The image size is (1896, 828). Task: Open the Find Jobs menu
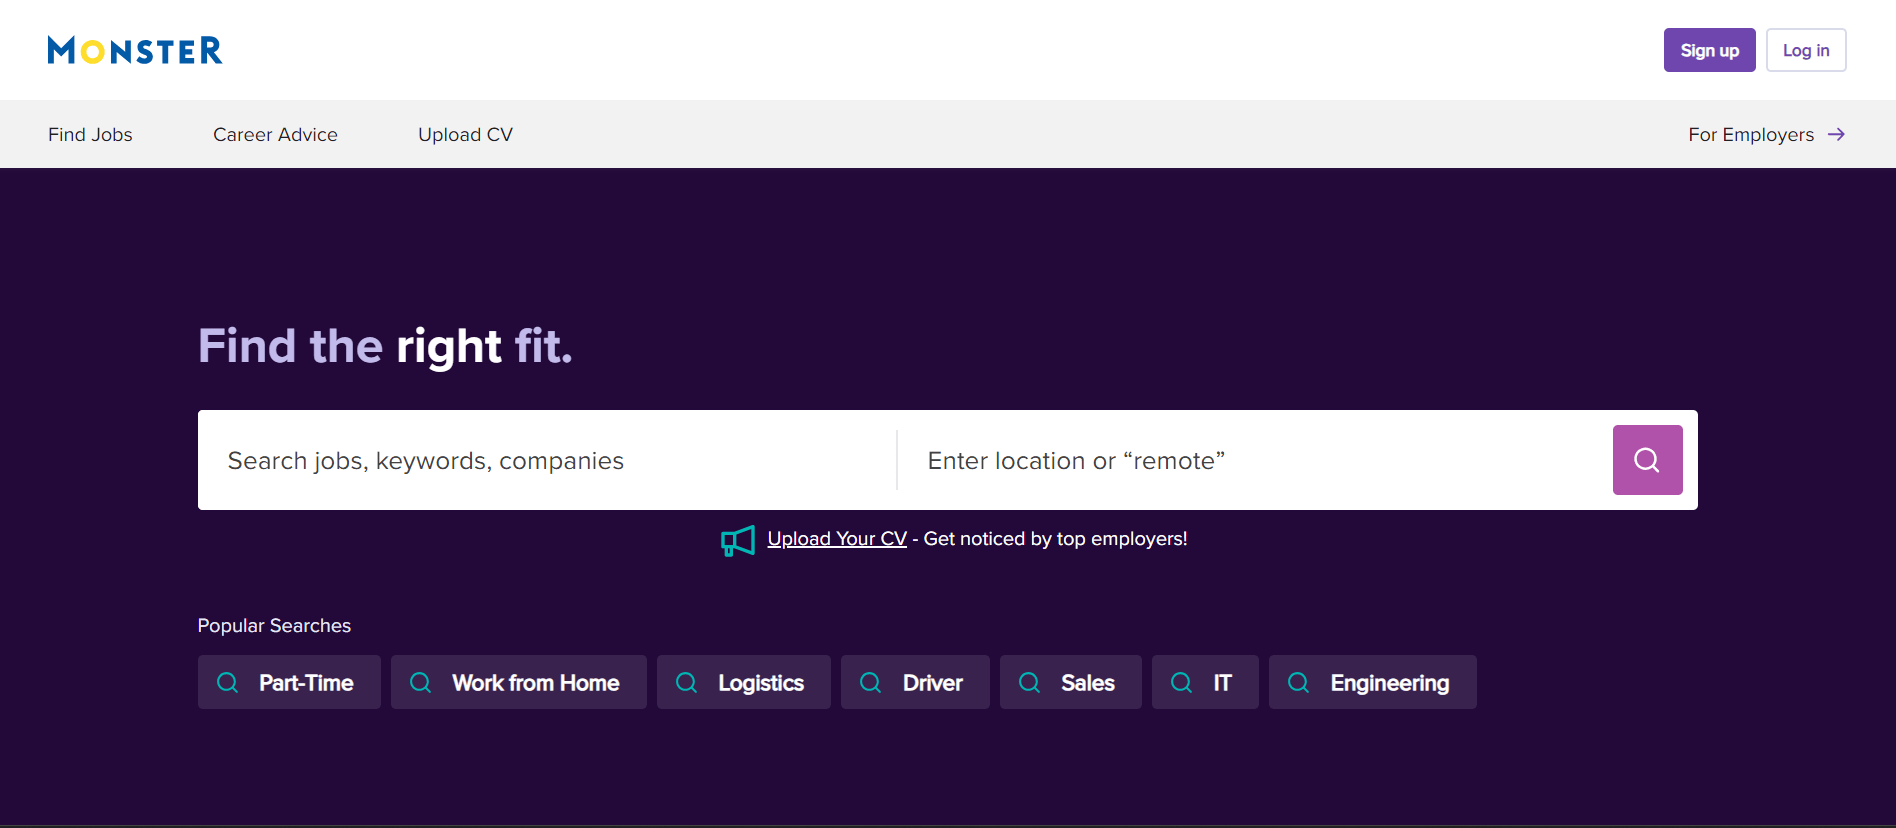[x=90, y=134]
